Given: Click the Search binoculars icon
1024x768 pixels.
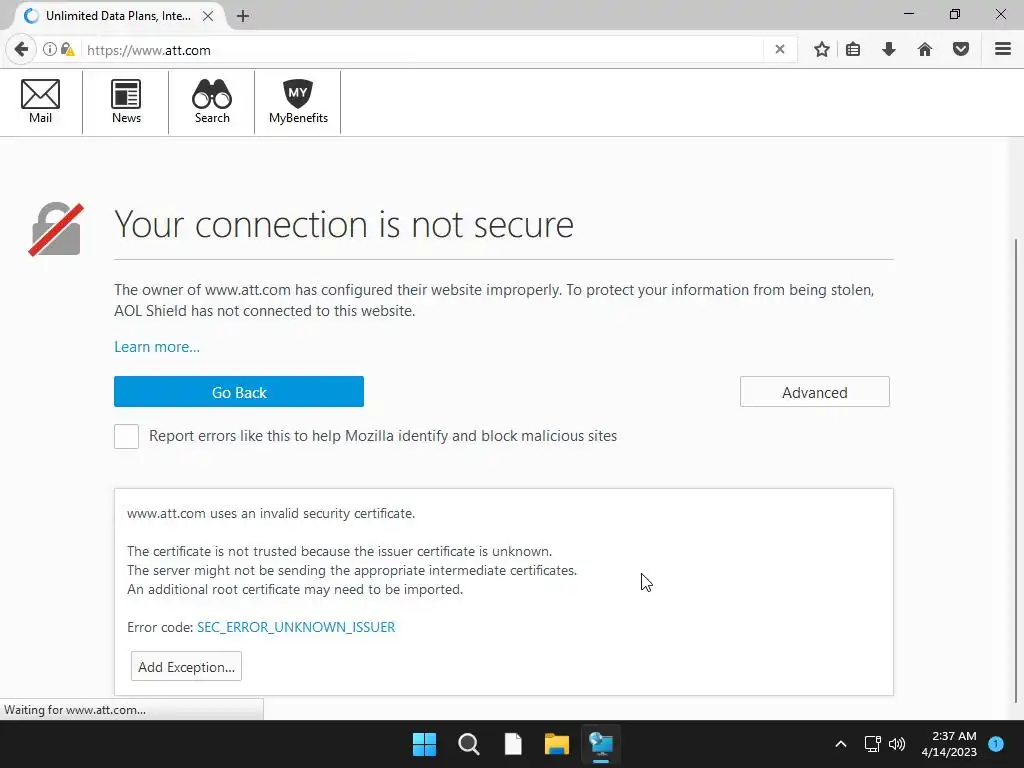Looking at the screenshot, I should [212, 101].
